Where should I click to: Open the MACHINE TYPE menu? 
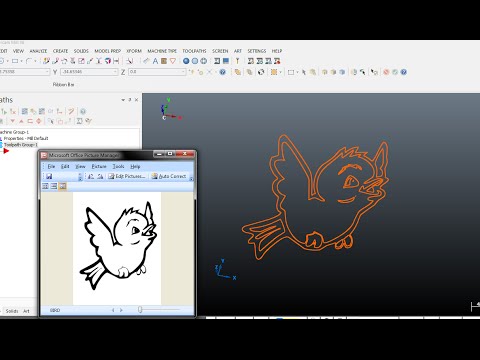click(x=162, y=51)
